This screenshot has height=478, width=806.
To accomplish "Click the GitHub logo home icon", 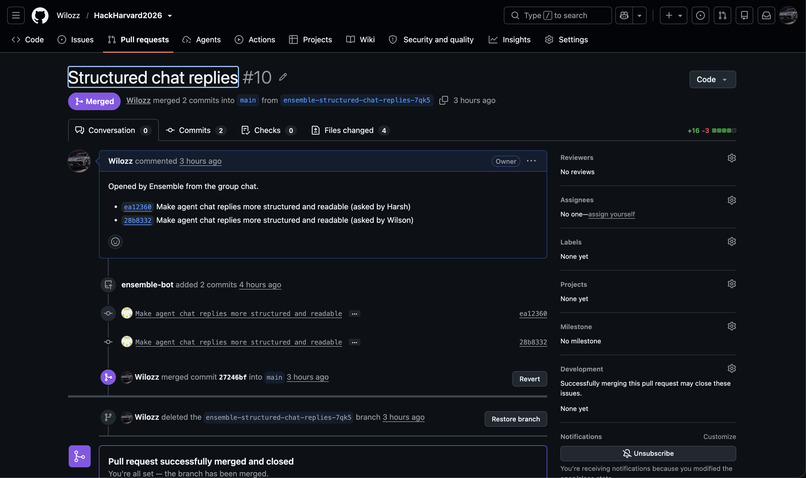I will pyautogui.click(x=40, y=15).
